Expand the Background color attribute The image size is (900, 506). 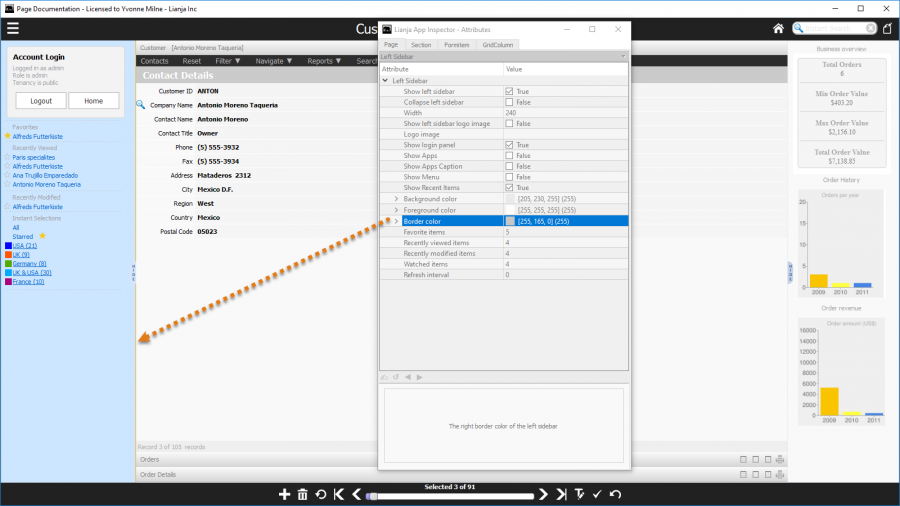[x=396, y=199]
